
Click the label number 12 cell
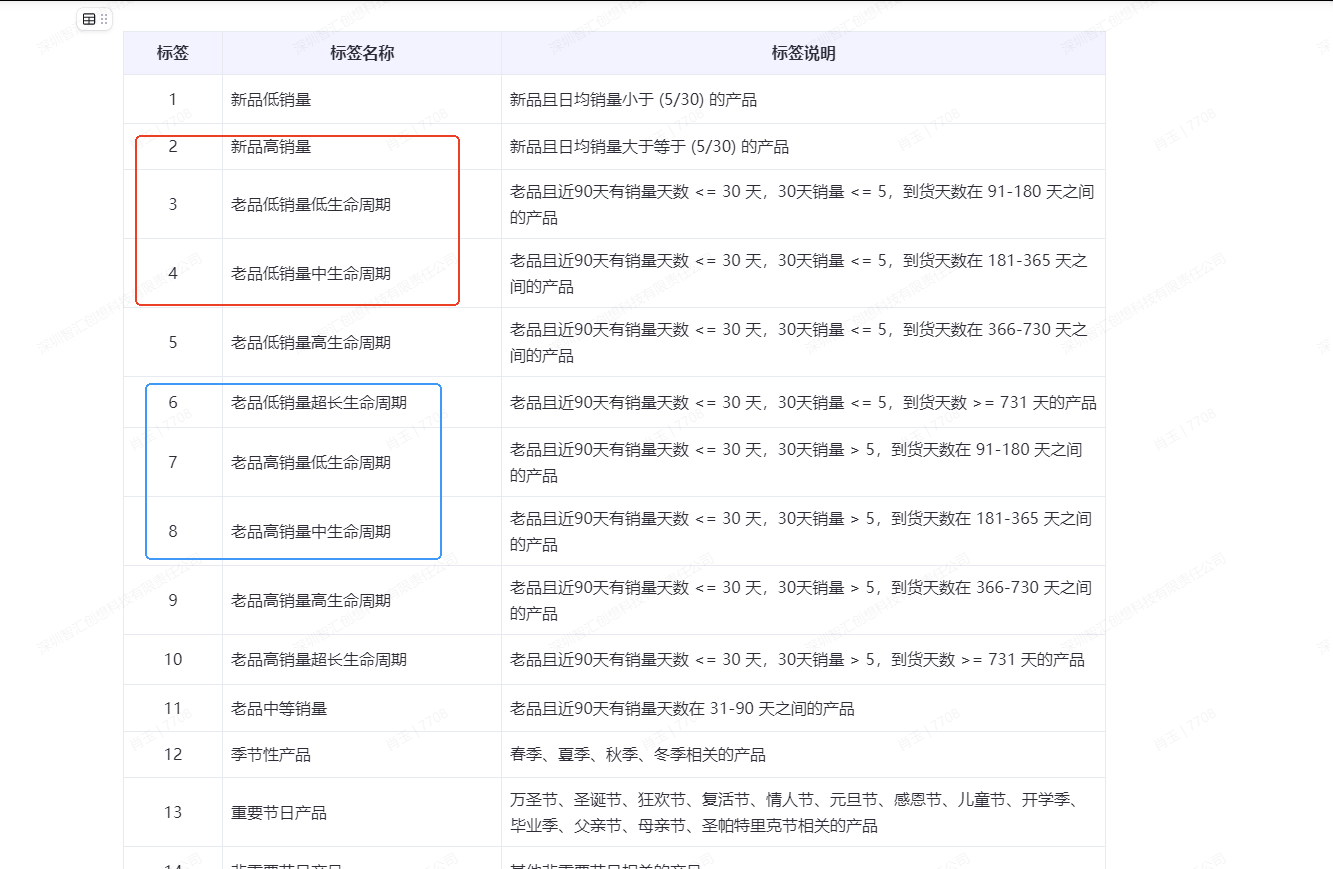[173, 754]
